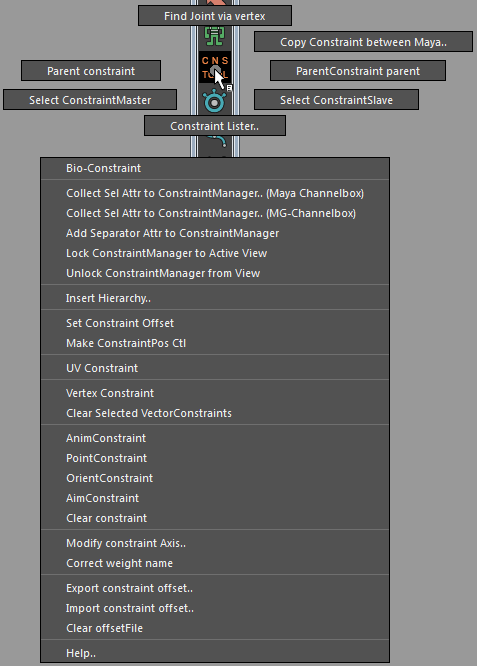Choose PointConstraint
The image size is (477, 666).
(x=215, y=458)
